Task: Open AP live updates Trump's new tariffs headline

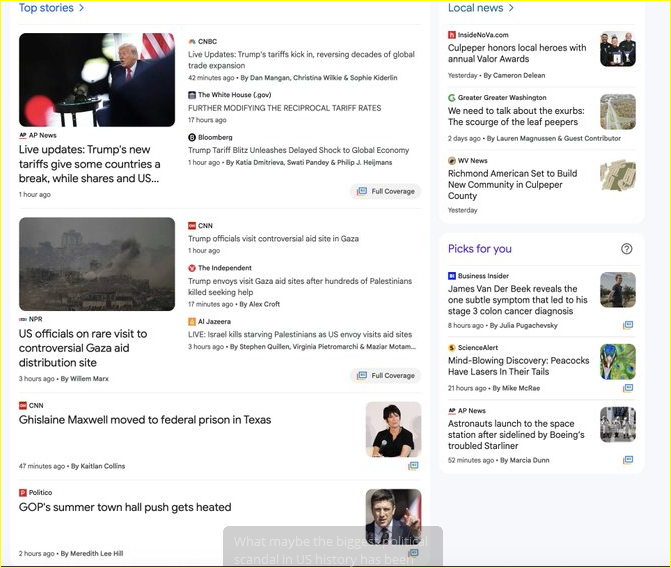Action: click(x=90, y=164)
